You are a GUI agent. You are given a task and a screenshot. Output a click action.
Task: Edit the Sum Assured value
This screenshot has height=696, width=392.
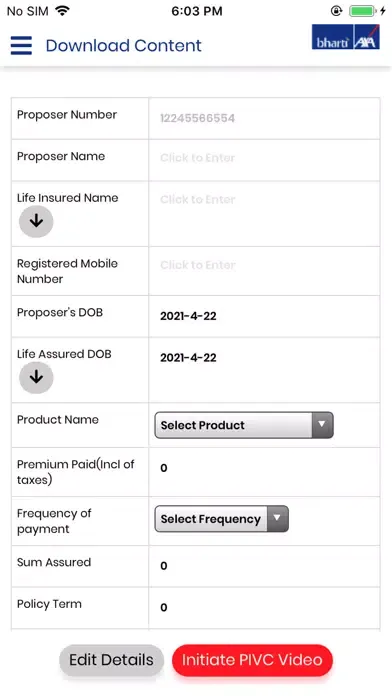click(164, 566)
